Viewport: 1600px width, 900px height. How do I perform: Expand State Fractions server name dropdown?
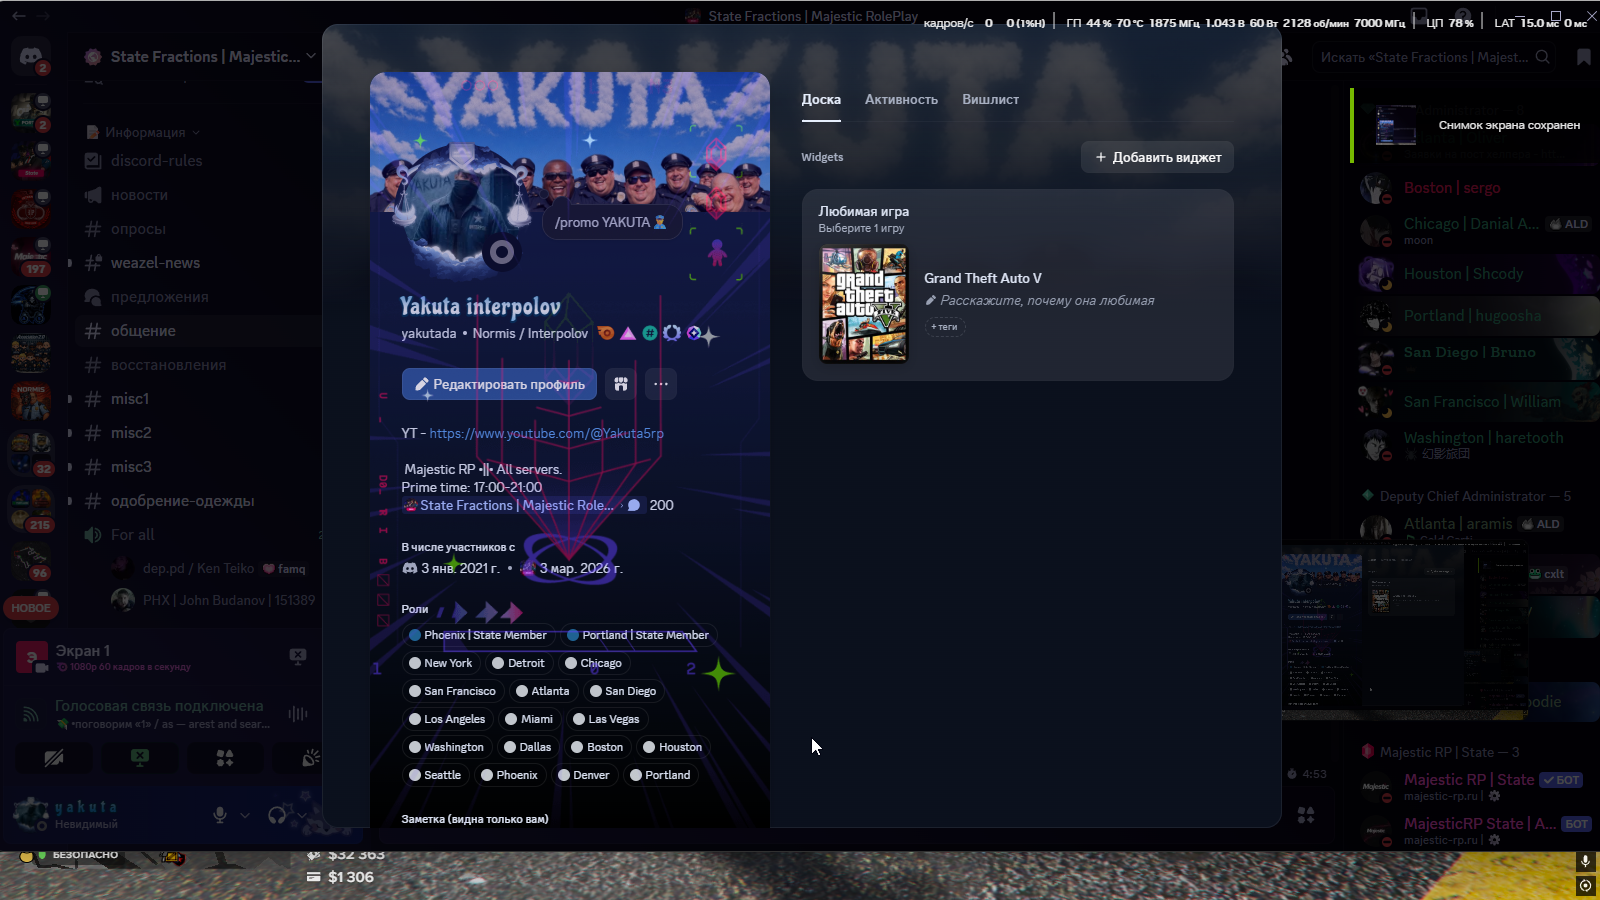click(x=311, y=56)
